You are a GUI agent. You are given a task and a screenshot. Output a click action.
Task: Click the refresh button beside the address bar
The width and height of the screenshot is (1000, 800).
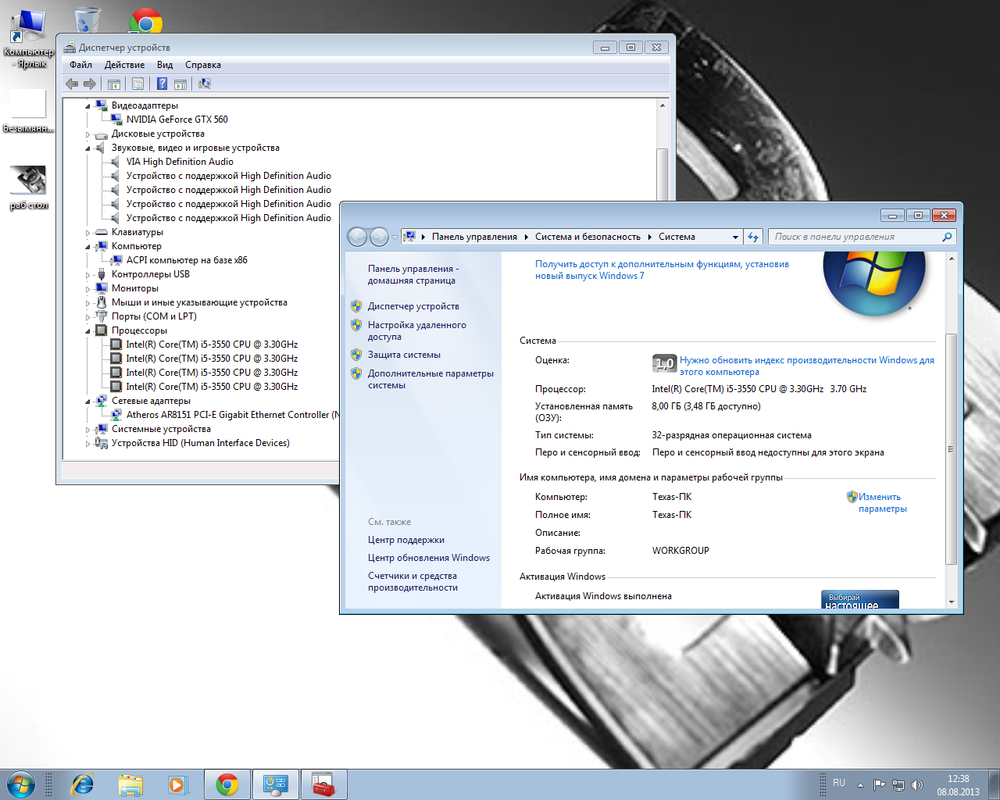point(753,237)
